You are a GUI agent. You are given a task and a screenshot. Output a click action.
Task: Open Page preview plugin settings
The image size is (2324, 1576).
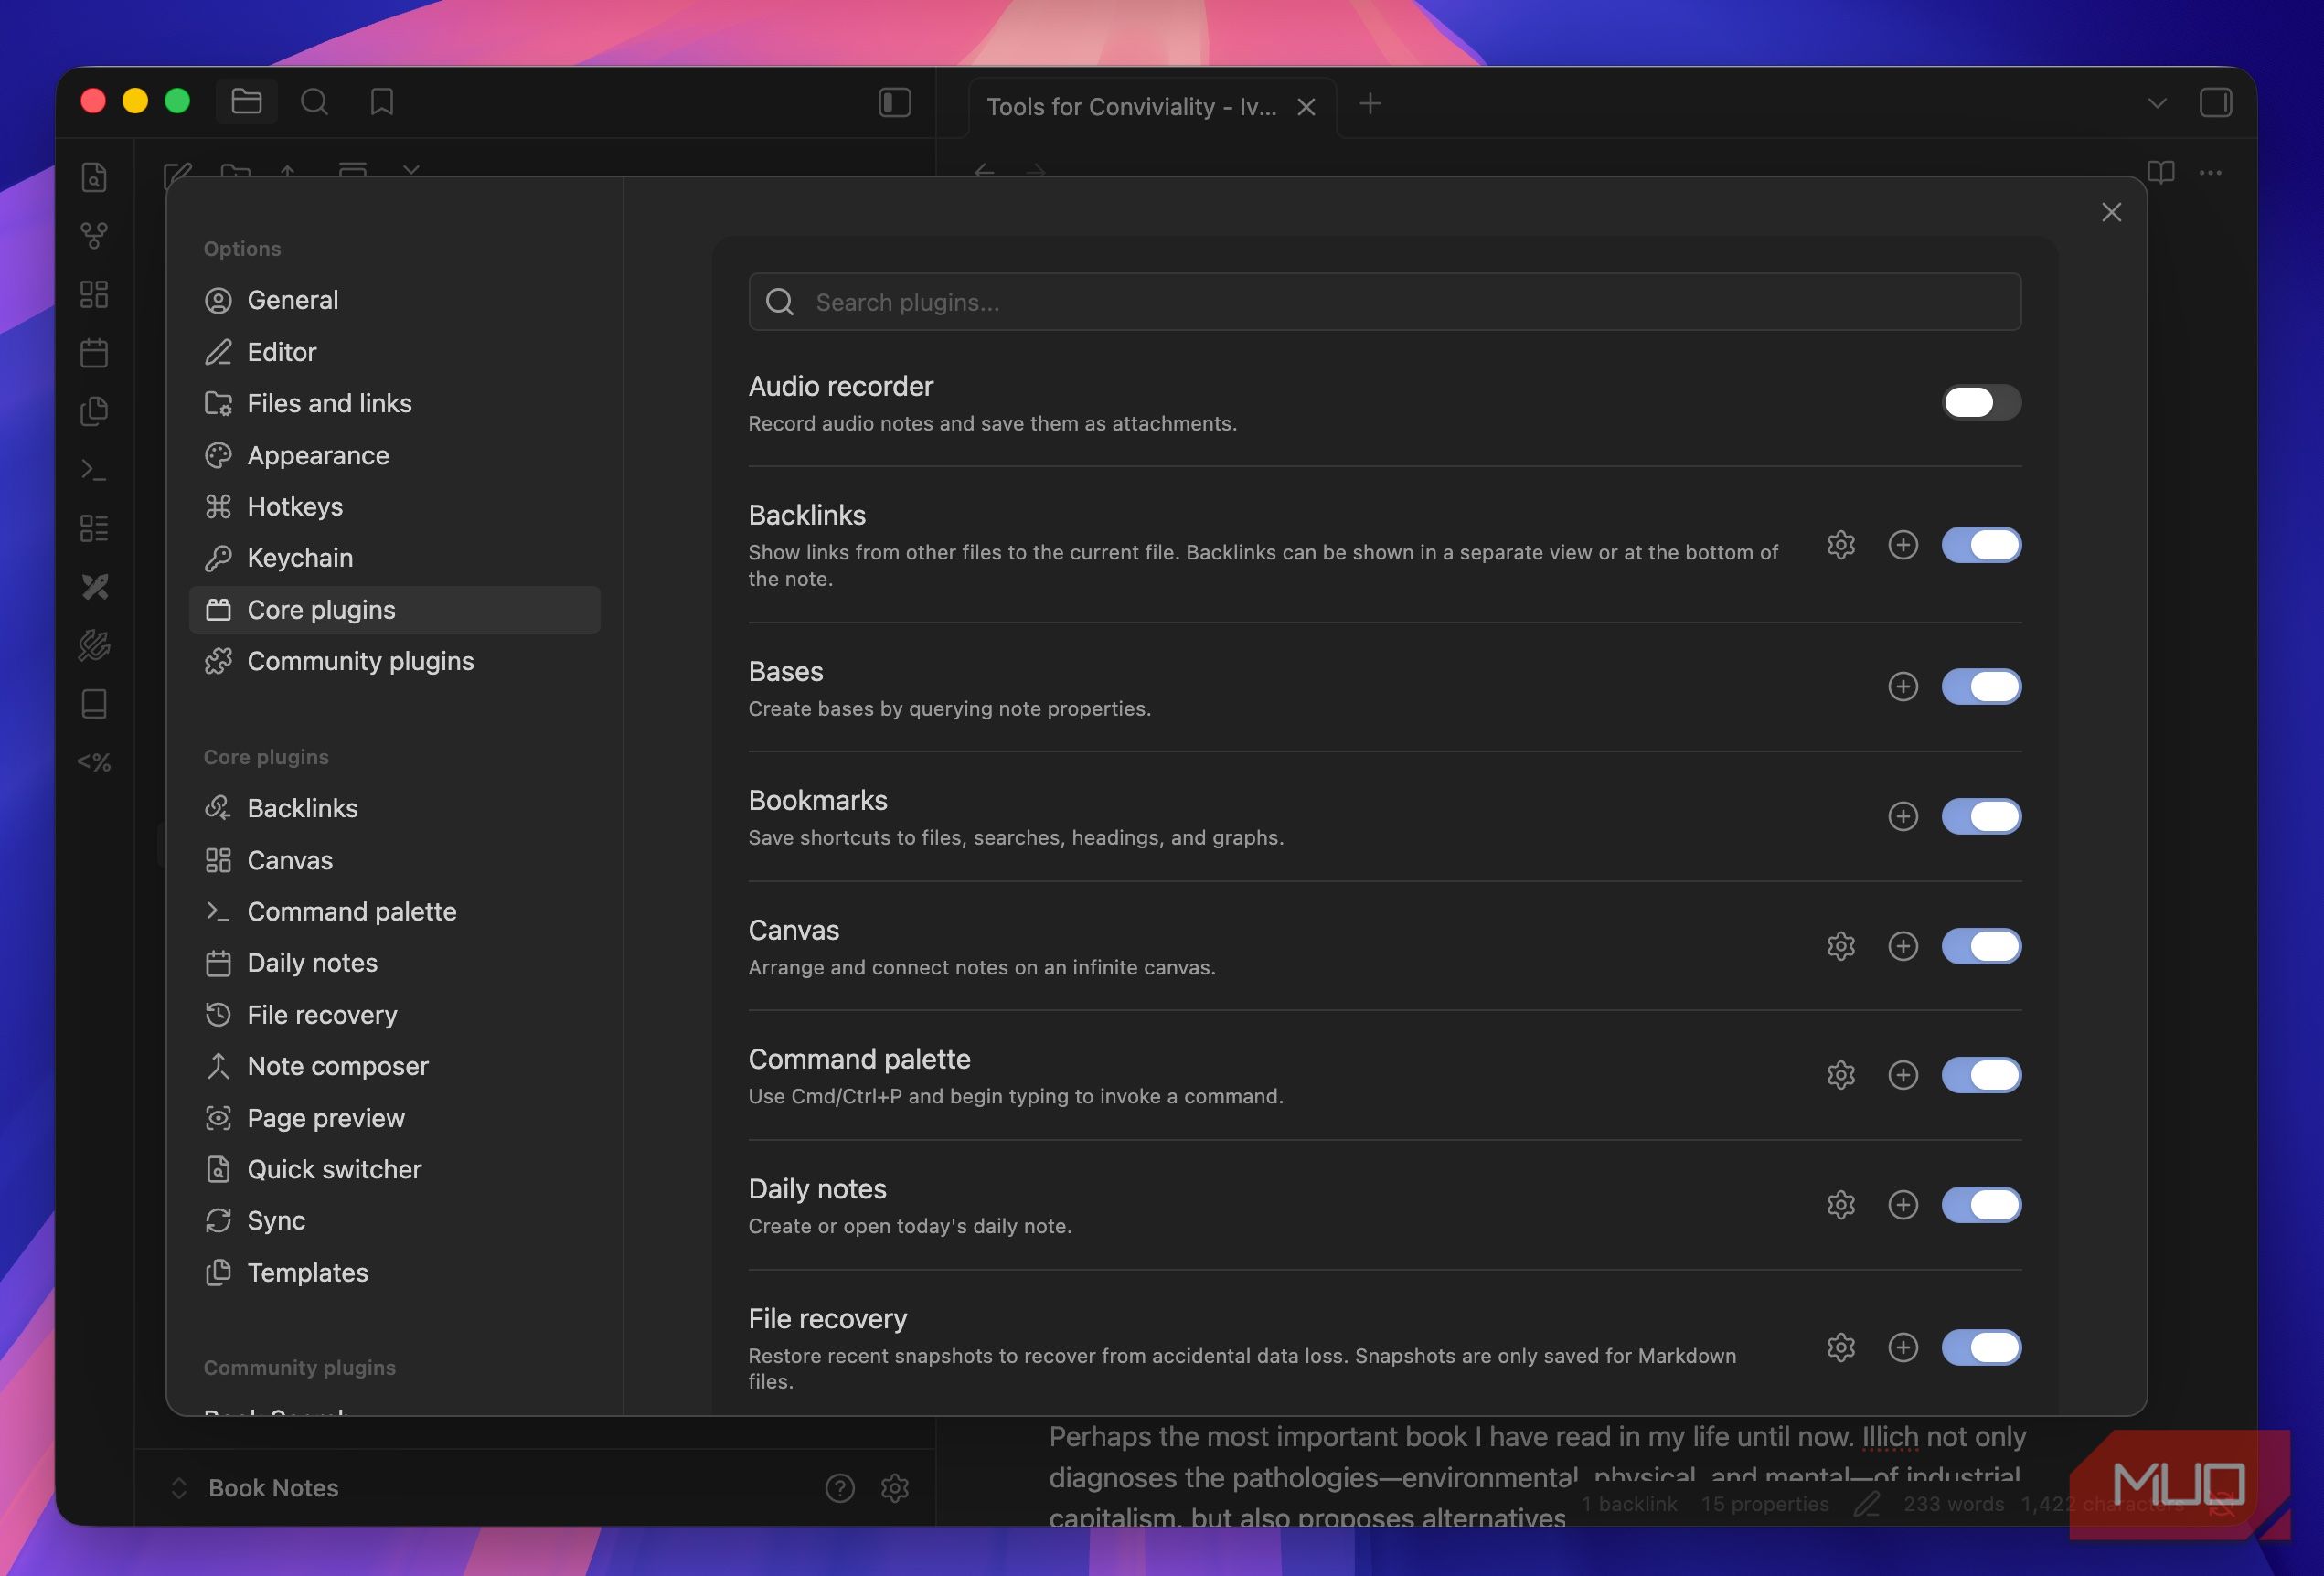click(x=394, y=1118)
